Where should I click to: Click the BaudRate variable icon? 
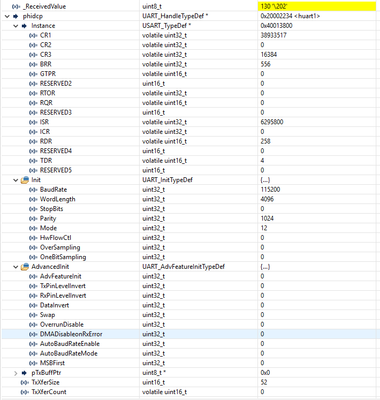coord(33,190)
